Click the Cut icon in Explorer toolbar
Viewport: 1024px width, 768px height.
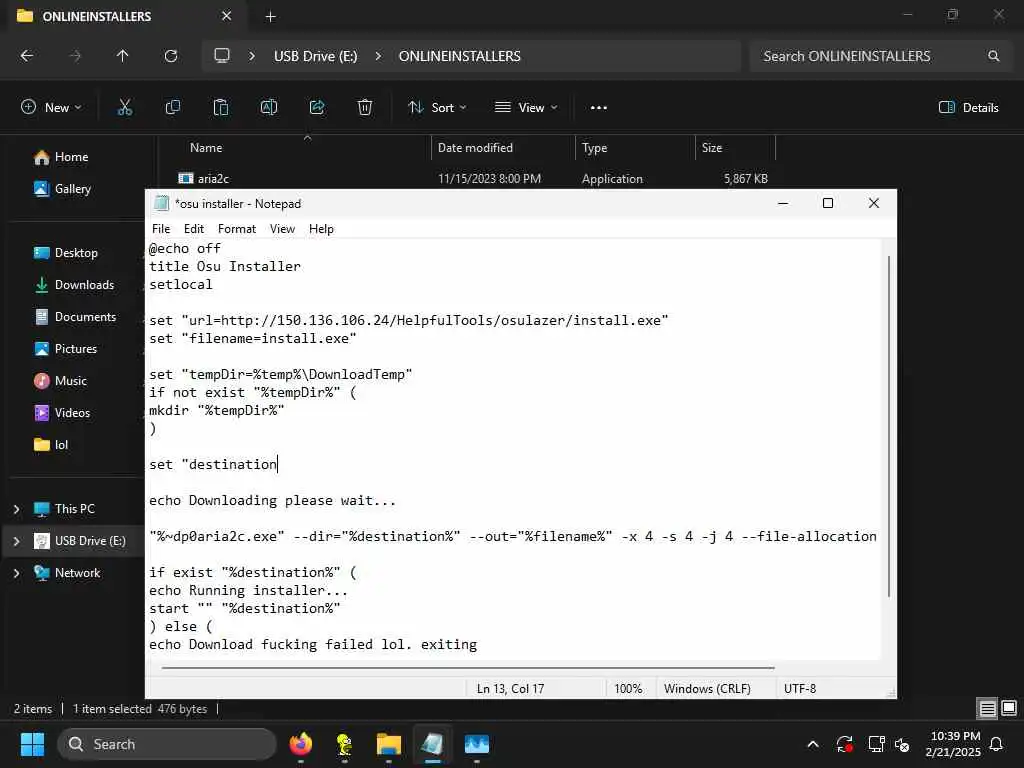(x=124, y=108)
